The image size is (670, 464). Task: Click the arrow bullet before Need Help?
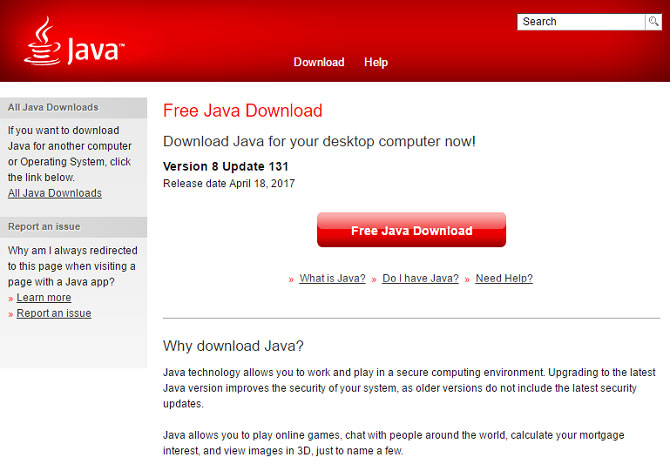coord(467,280)
